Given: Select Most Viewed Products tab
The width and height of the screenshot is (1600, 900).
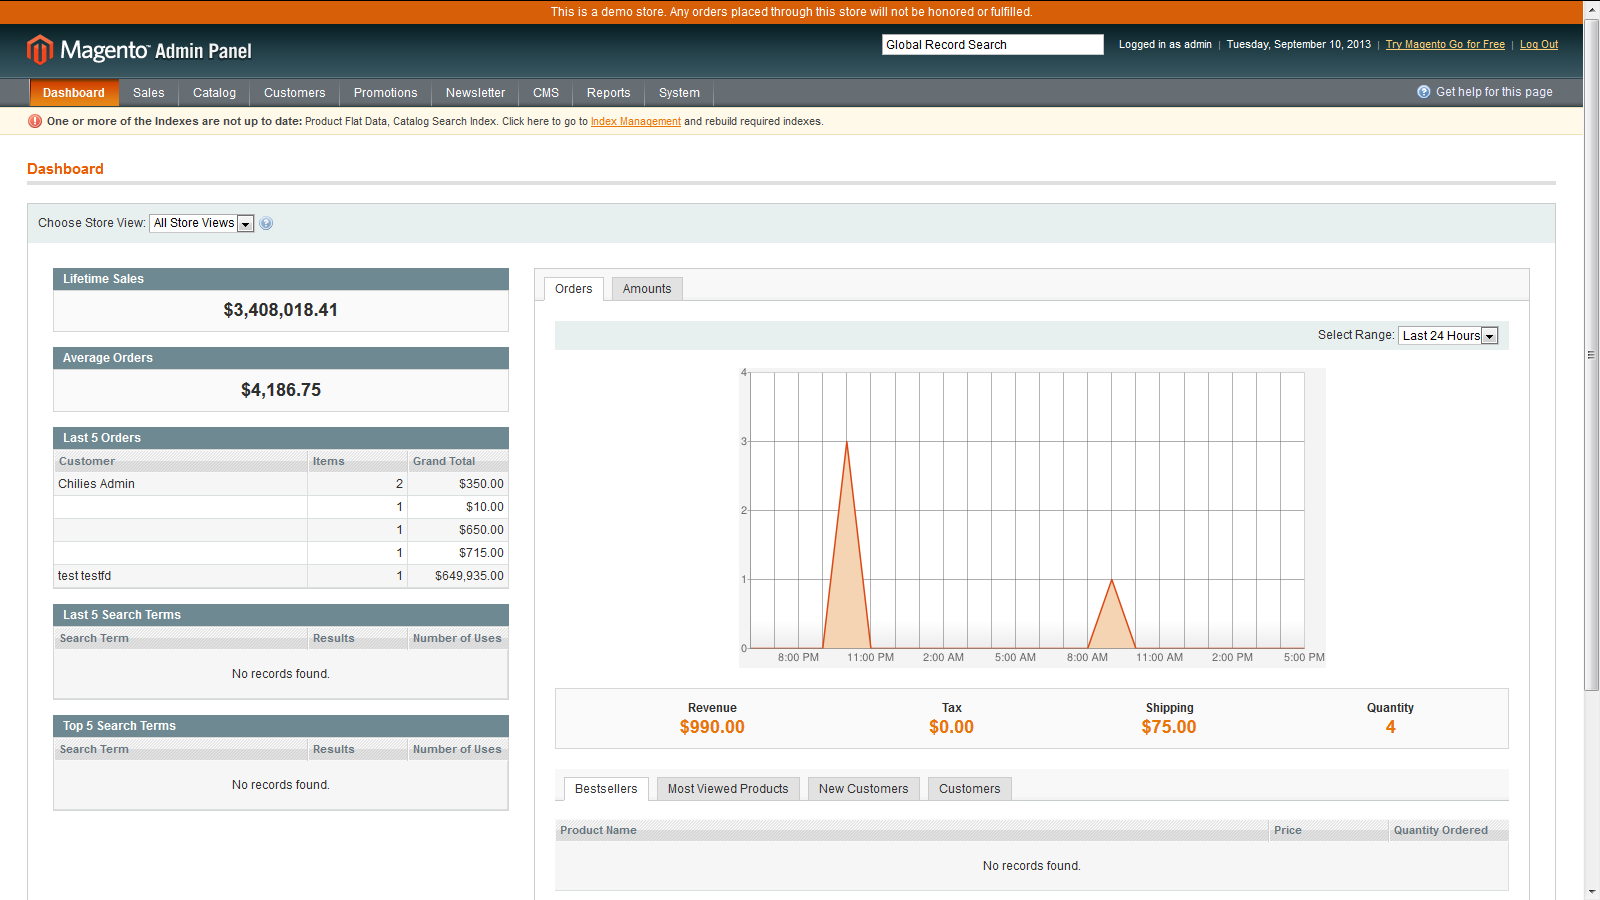Looking at the screenshot, I should pos(727,788).
